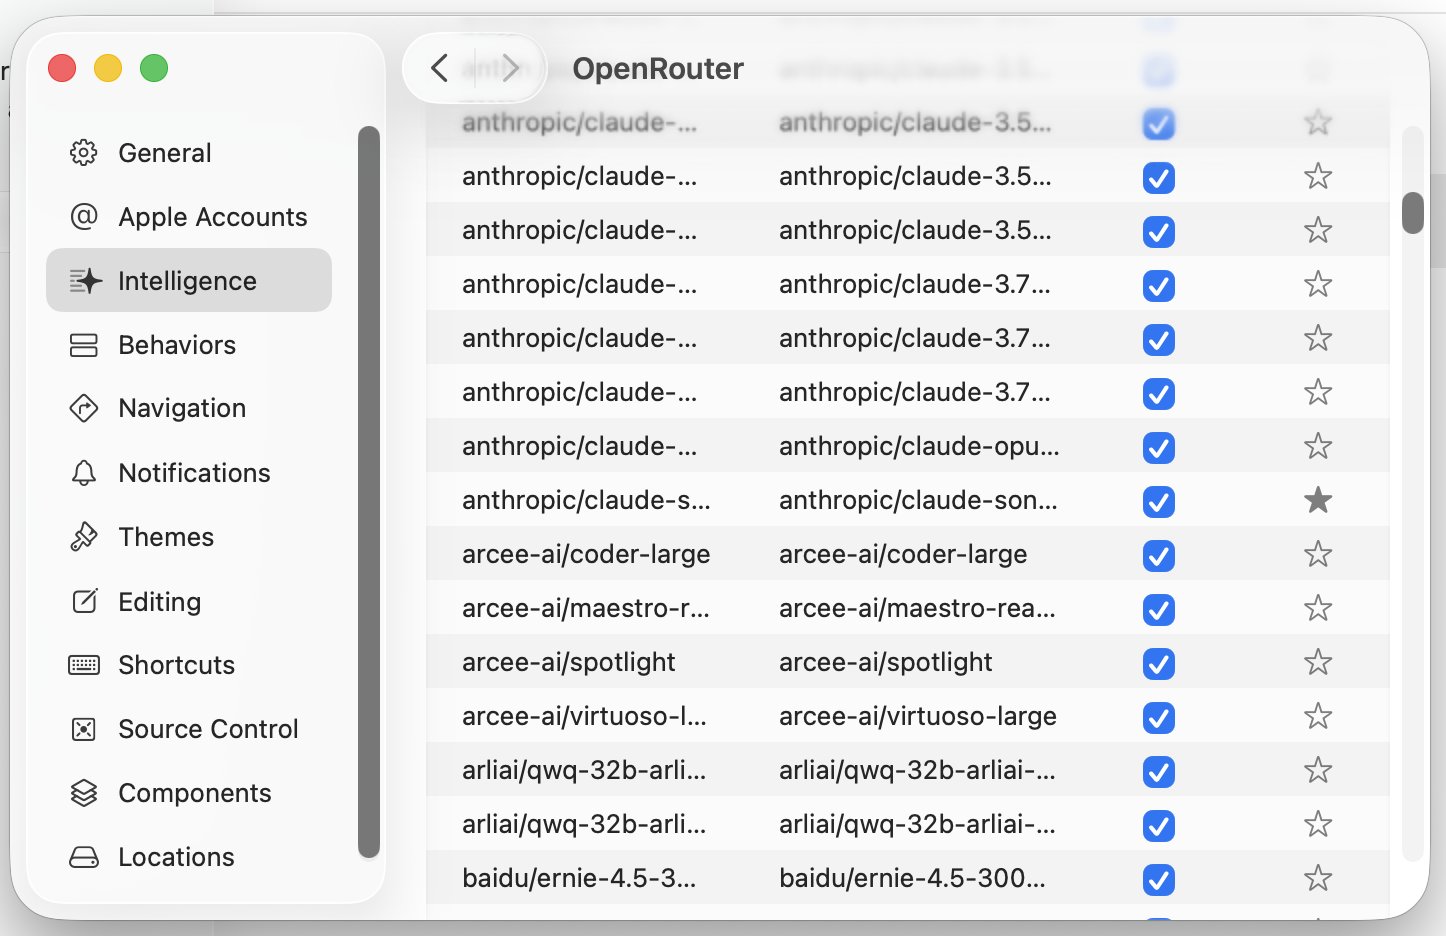The image size is (1446, 936).
Task: Open the Intelligence settings section
Action: click(x=187, y=280)
